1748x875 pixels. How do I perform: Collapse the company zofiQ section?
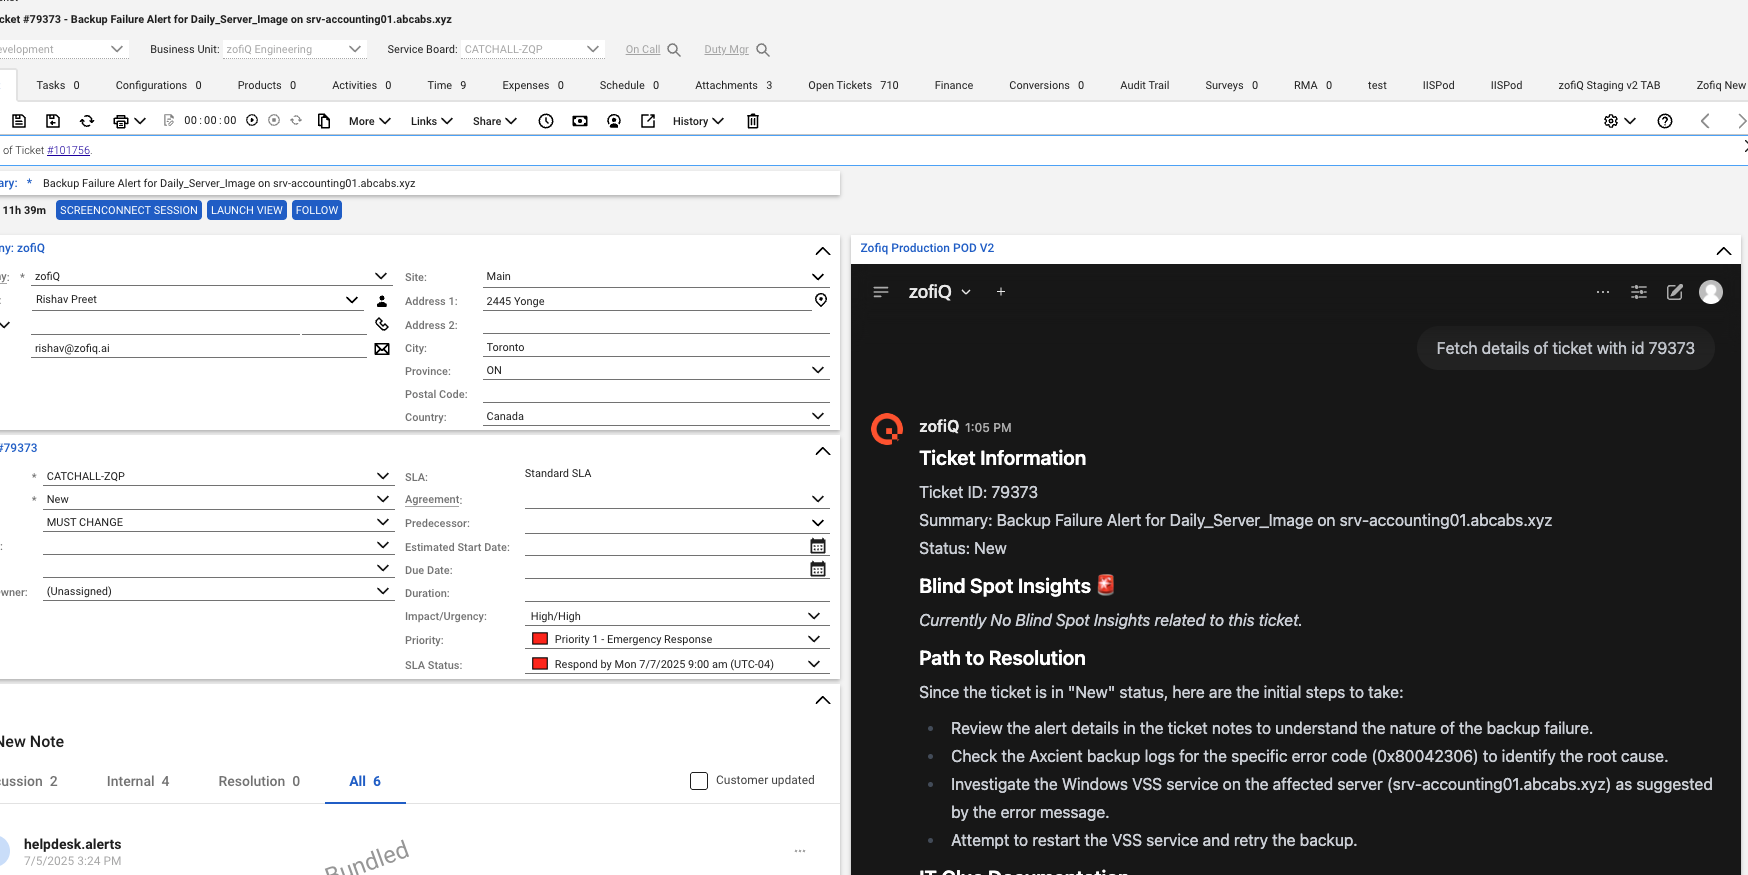[x=823, y=251]
